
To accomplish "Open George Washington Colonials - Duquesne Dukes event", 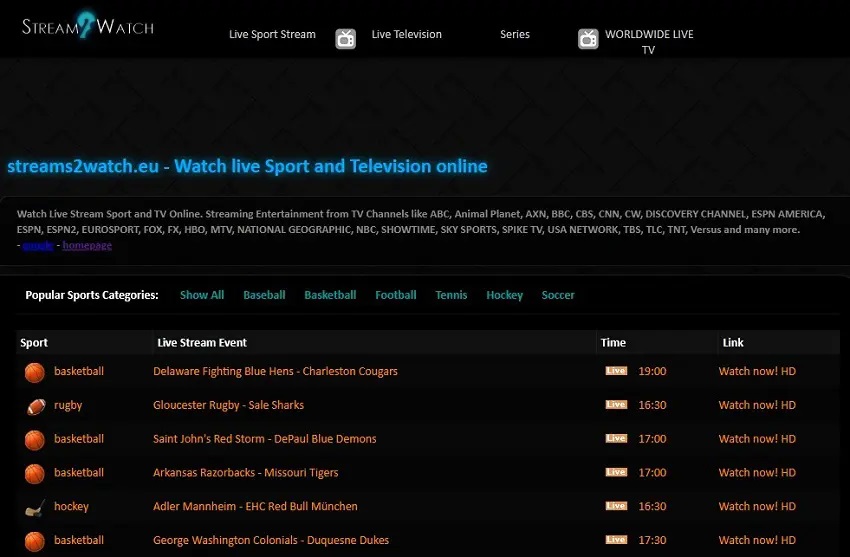I will pos(271,540).
